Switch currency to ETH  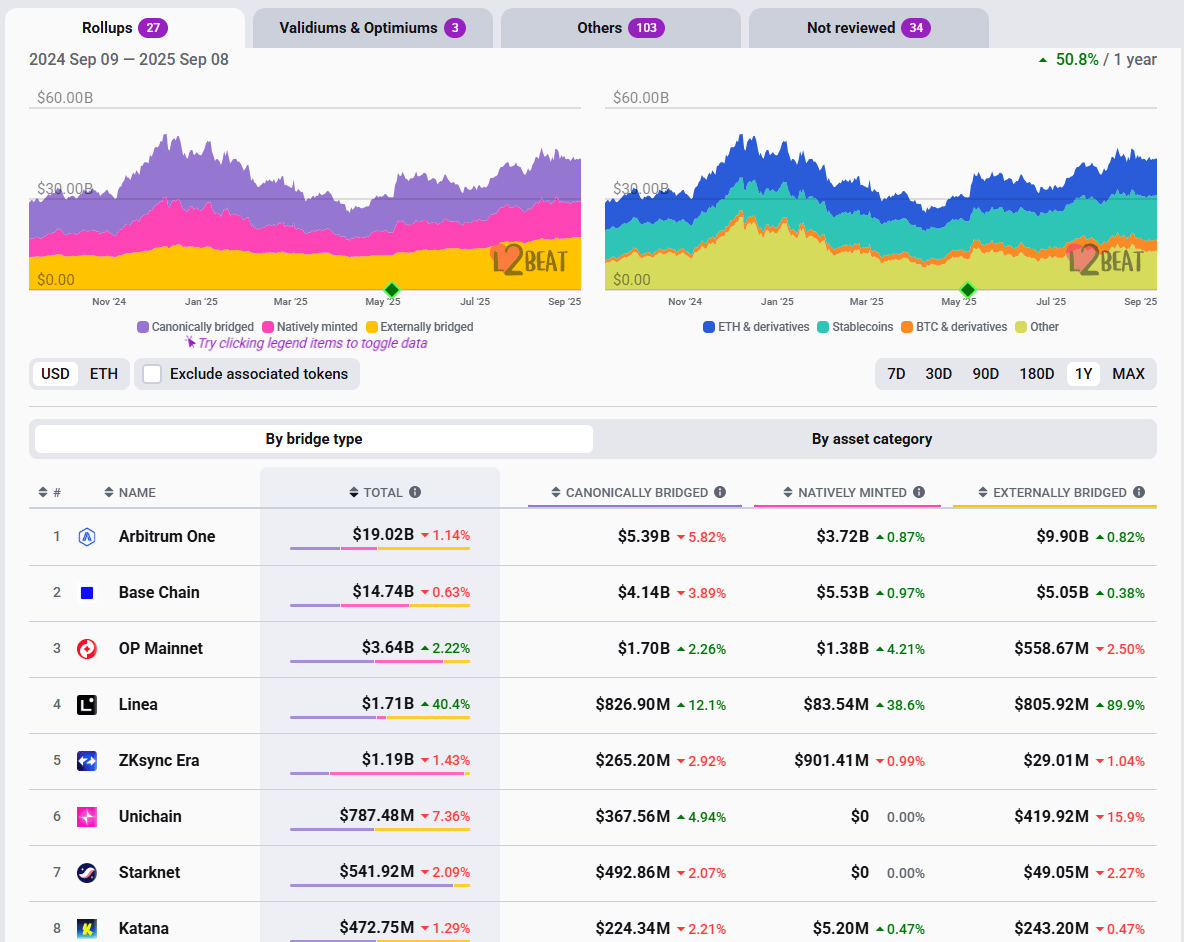pyautogui.click(x=104, y=374)
